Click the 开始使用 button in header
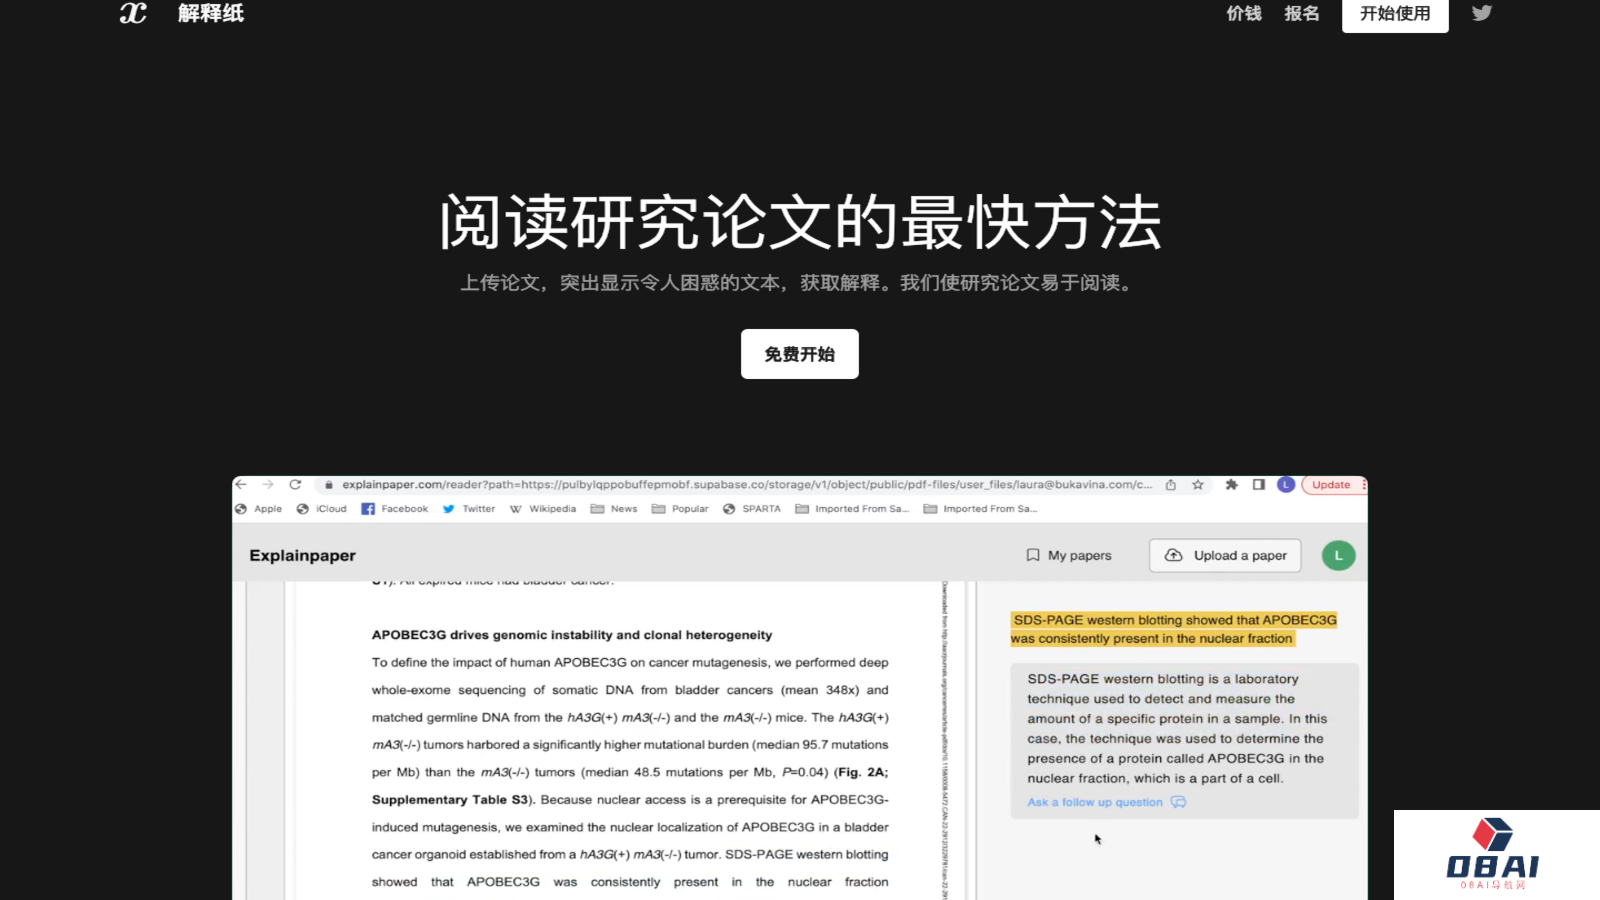The image size is (1600, 900). coord(1395,14)
